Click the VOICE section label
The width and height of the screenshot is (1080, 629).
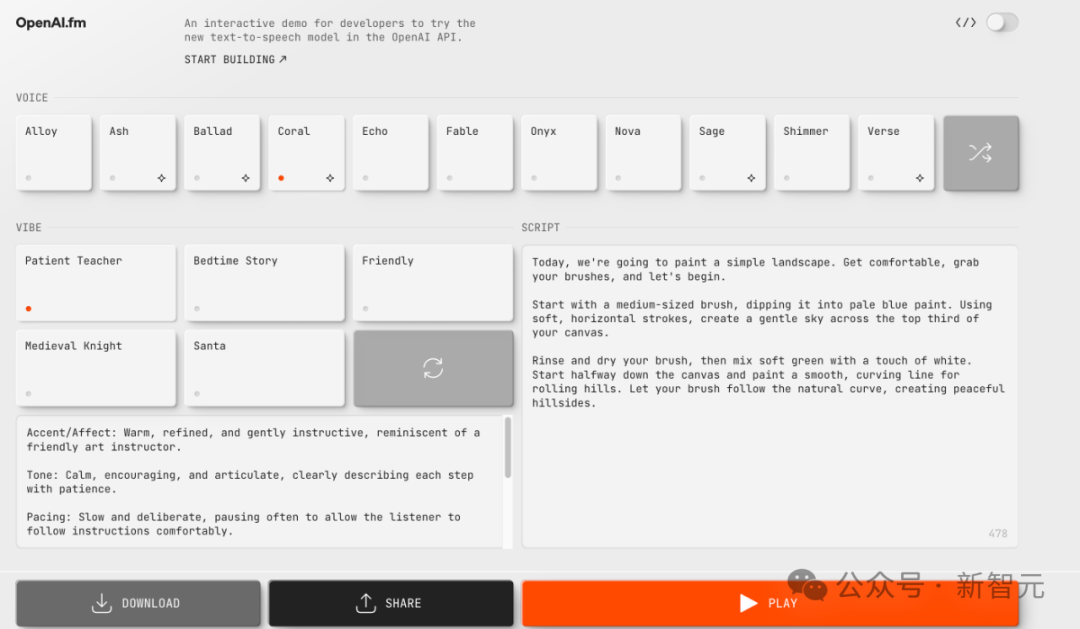[x=32, y=98]
